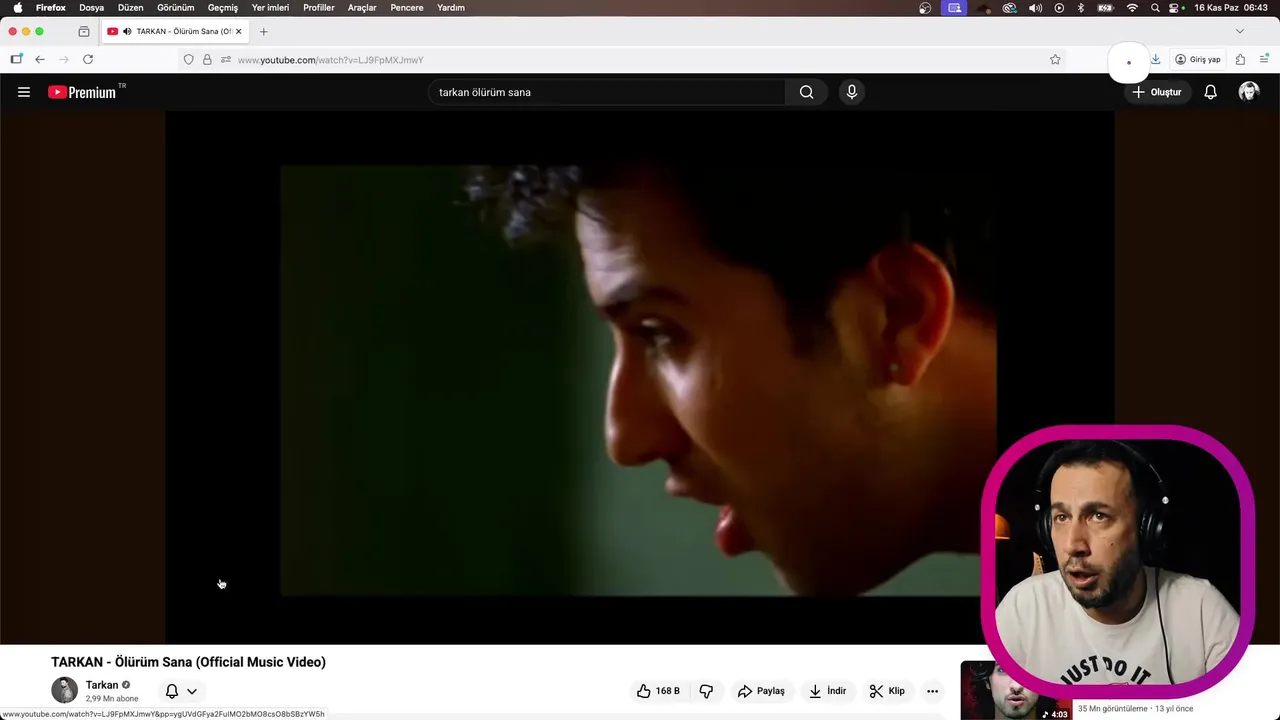Go back with the browser back arrow

point(40,60)
